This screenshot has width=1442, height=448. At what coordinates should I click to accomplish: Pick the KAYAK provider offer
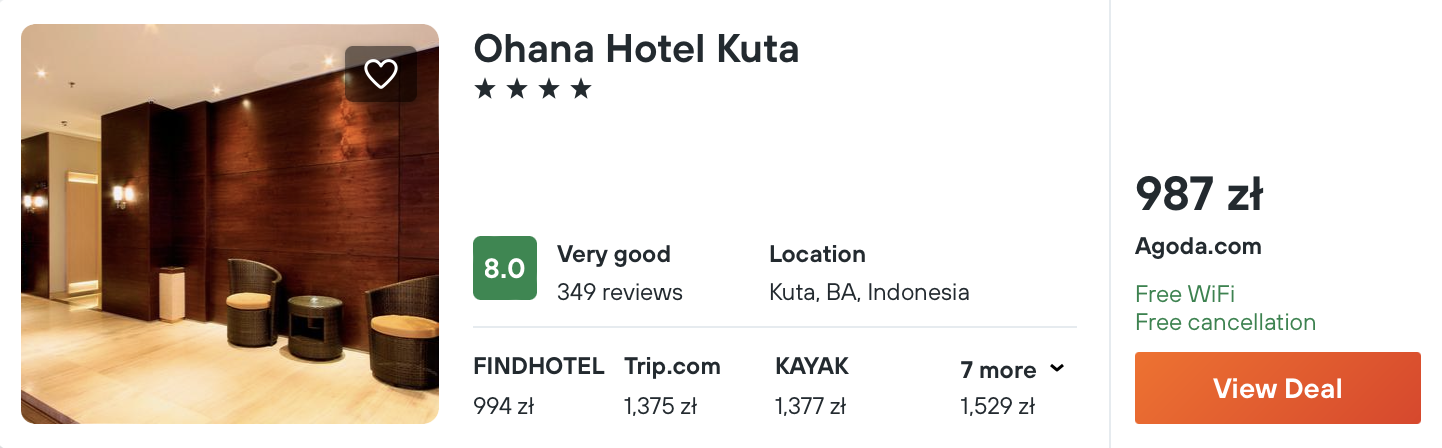click(811, 367)
